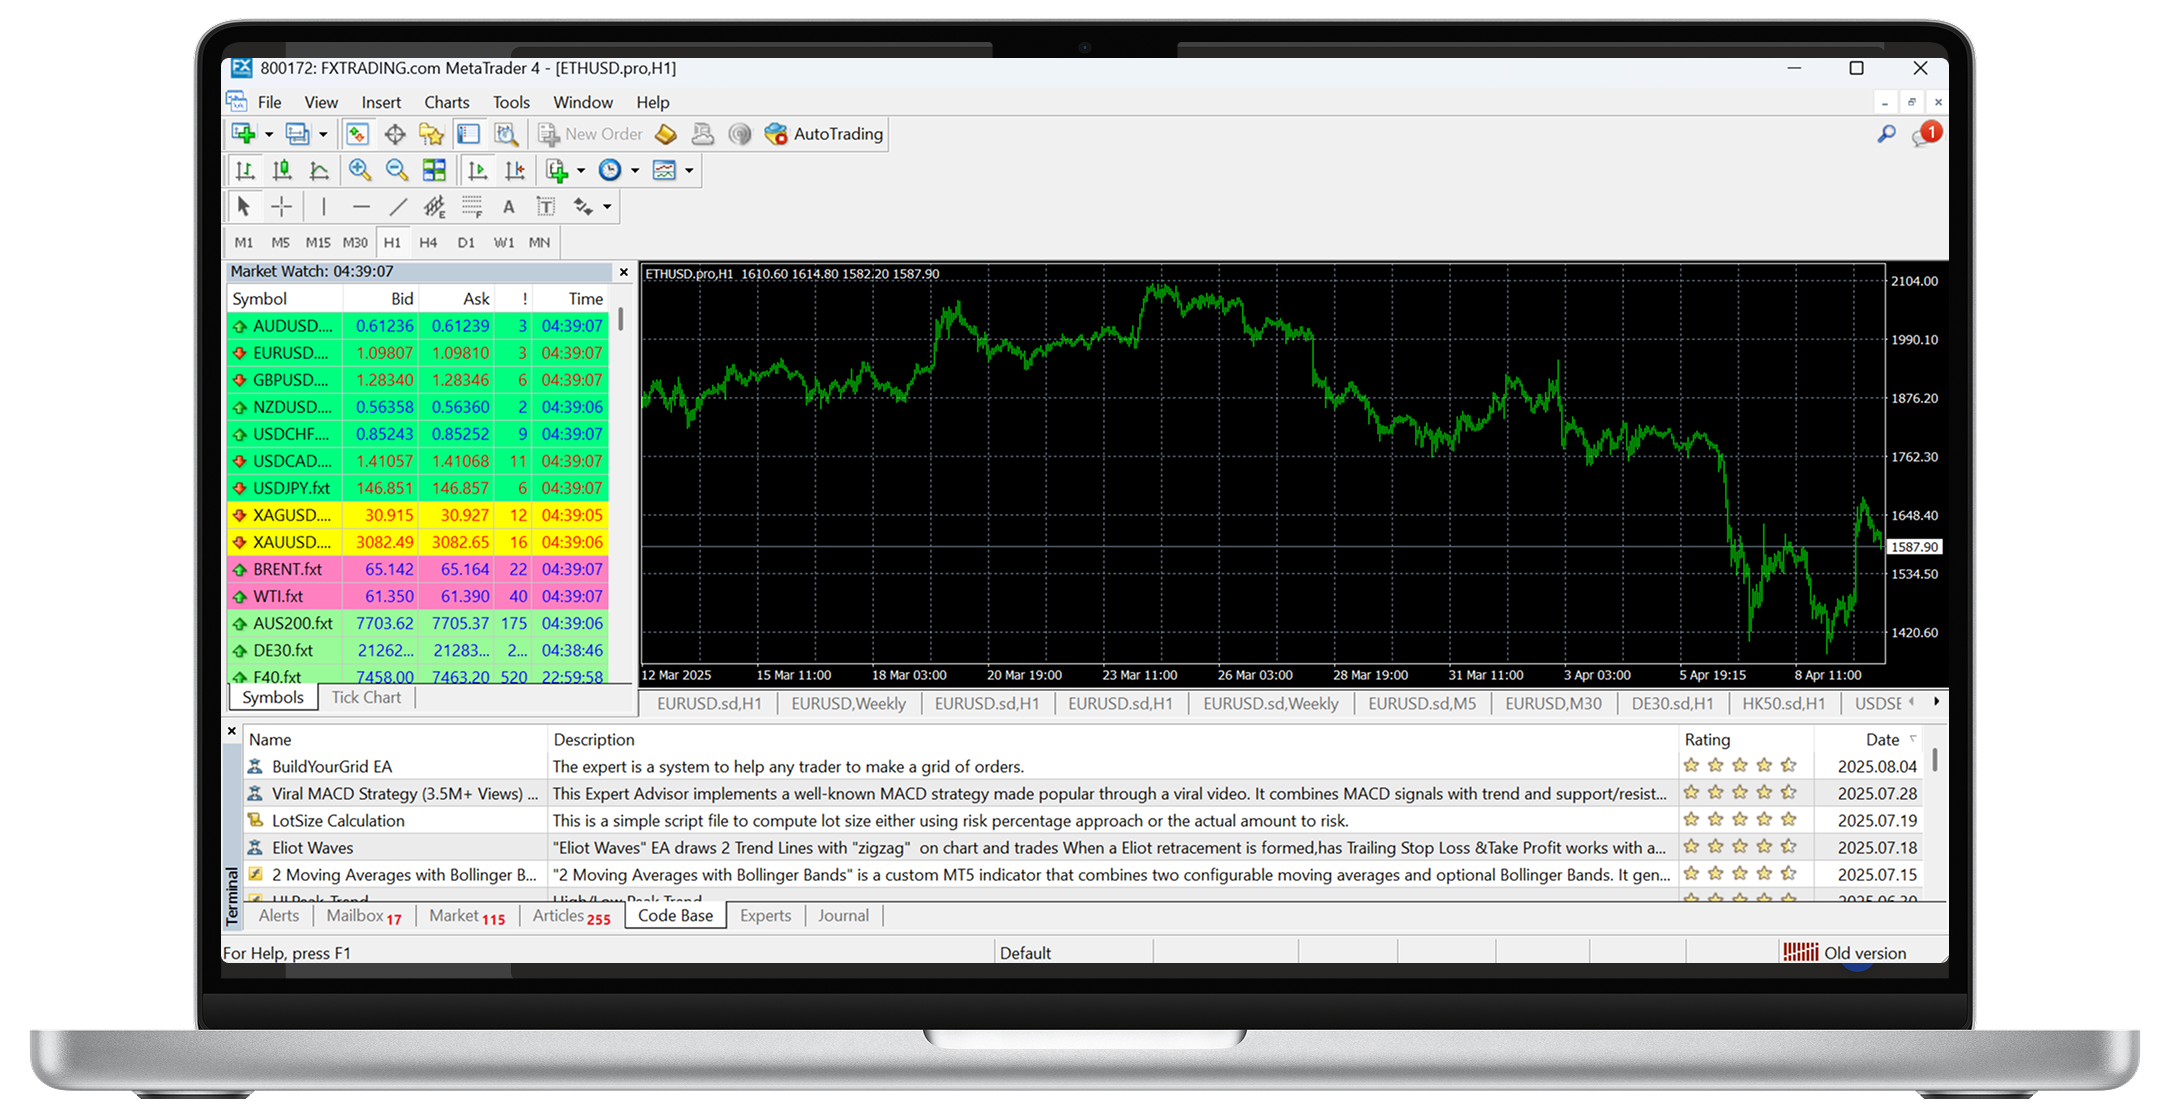The height and width of the screenshot is (1110, 2170).
Task: Switch chart timeframe to H4
Action: (x=429, y=241)
